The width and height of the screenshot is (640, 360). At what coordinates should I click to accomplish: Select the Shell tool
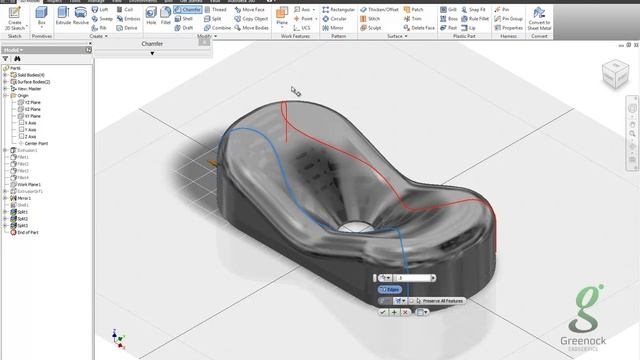tap(184, 19)
